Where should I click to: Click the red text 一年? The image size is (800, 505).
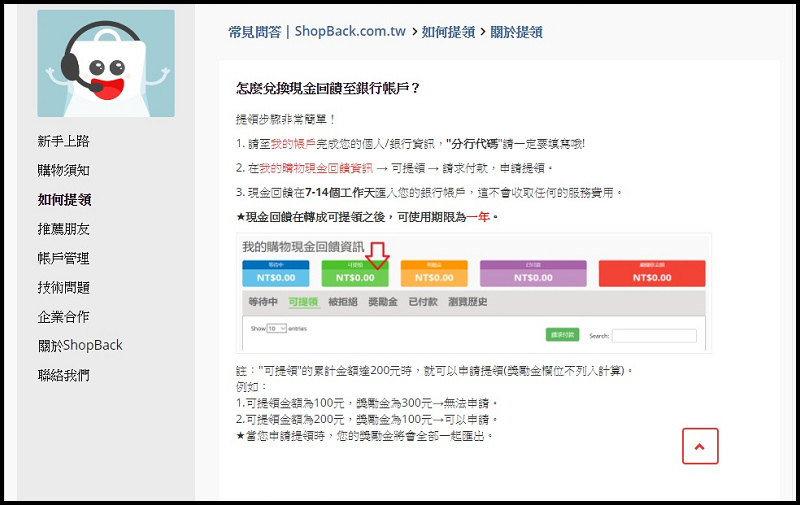(478, 217)
